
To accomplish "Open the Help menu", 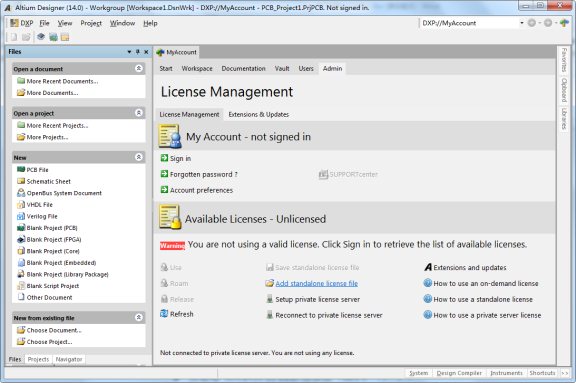I will (150, 23).
